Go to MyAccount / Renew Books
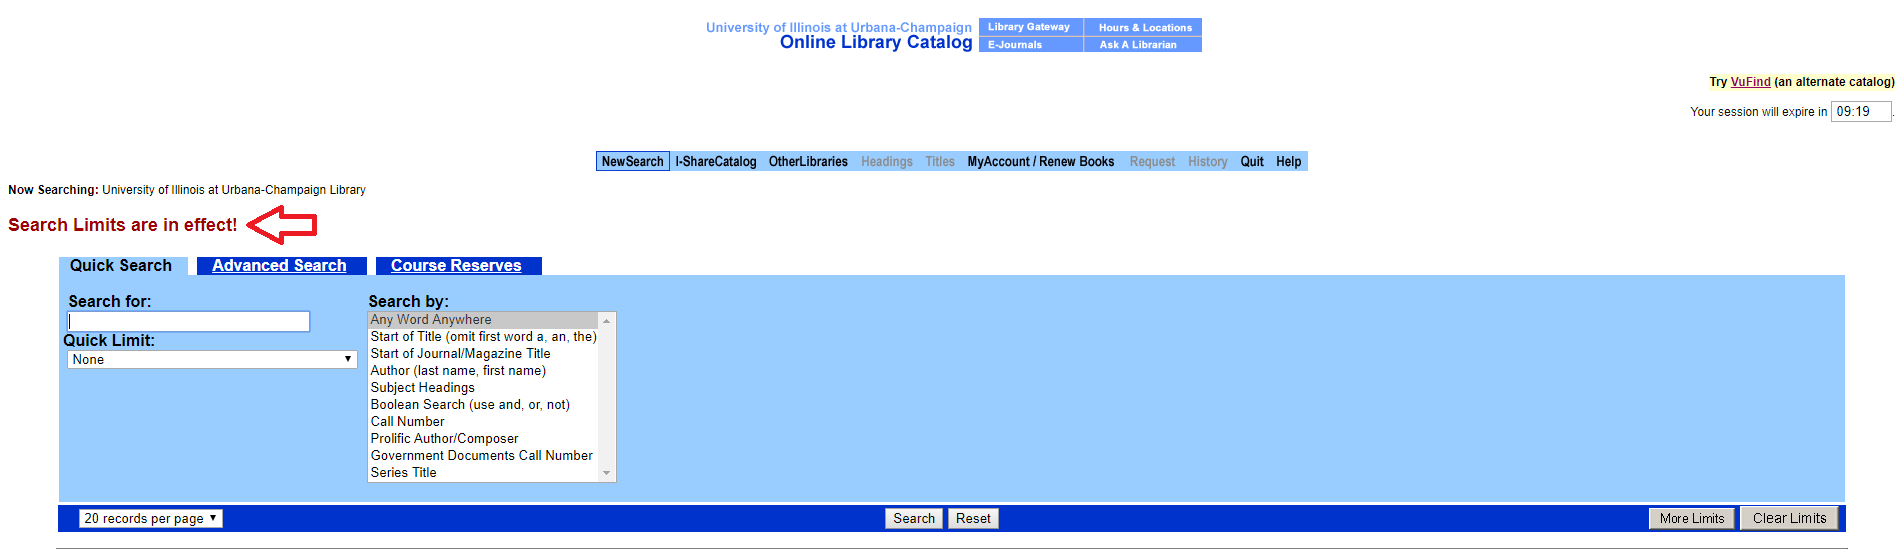Screen dimensions: 1898x549 pos(1040,162)
